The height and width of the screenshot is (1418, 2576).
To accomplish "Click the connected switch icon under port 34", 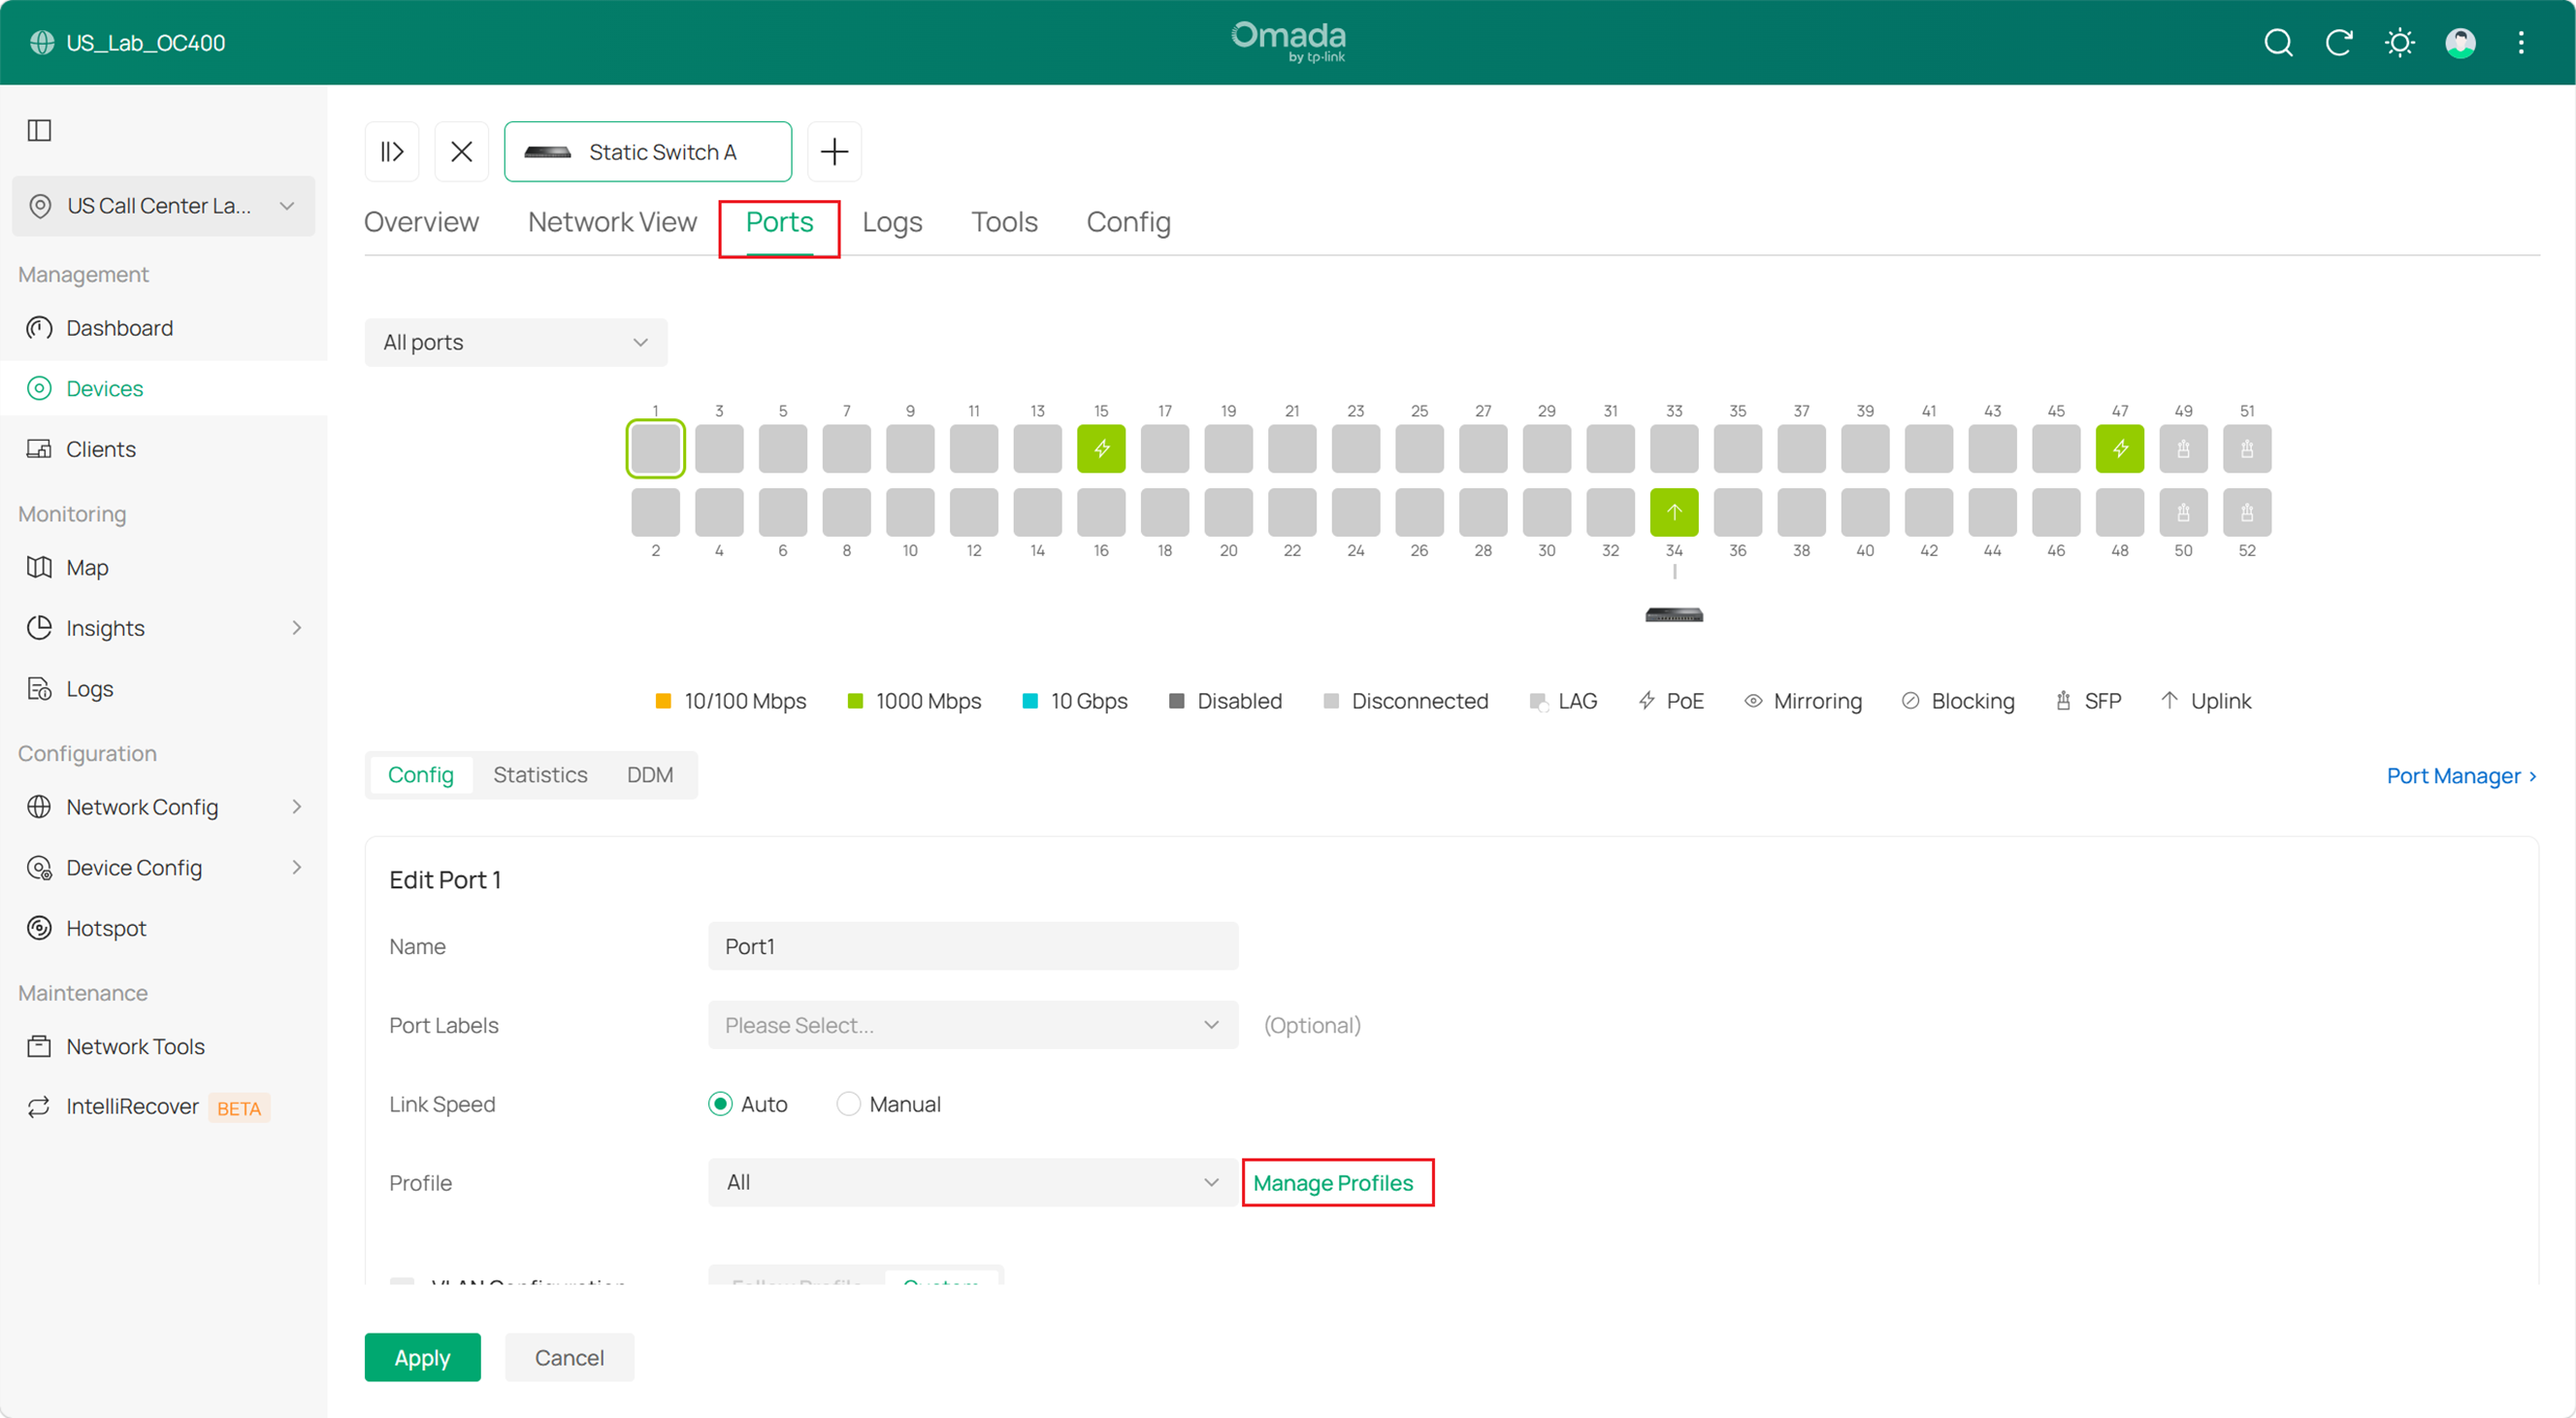I will pos(1674,615).
